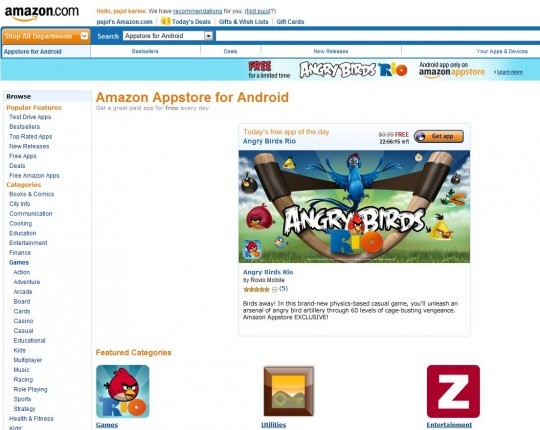Screen dimensions: 540x430
Task: Go to Your Apps & Devices tab
Action: pos(502,51)
